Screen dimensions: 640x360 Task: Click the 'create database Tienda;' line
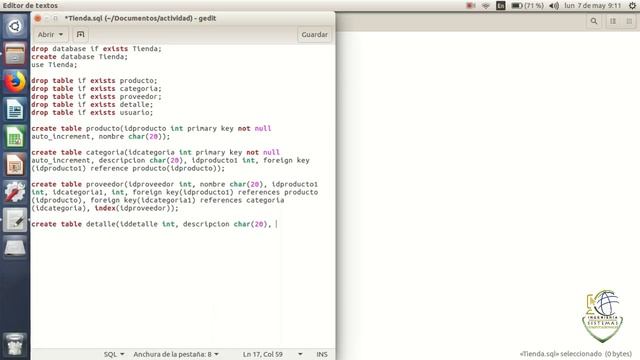tap(80, 57)
